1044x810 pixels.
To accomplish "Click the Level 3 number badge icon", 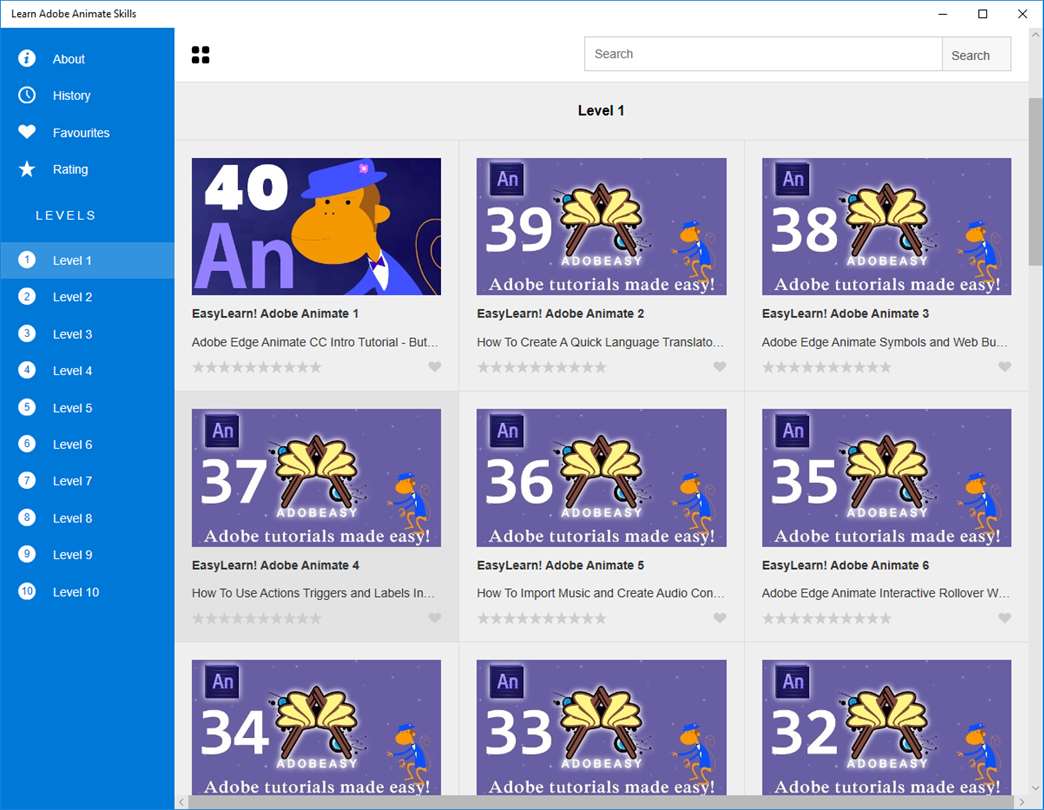I will [x=27, y=333].
